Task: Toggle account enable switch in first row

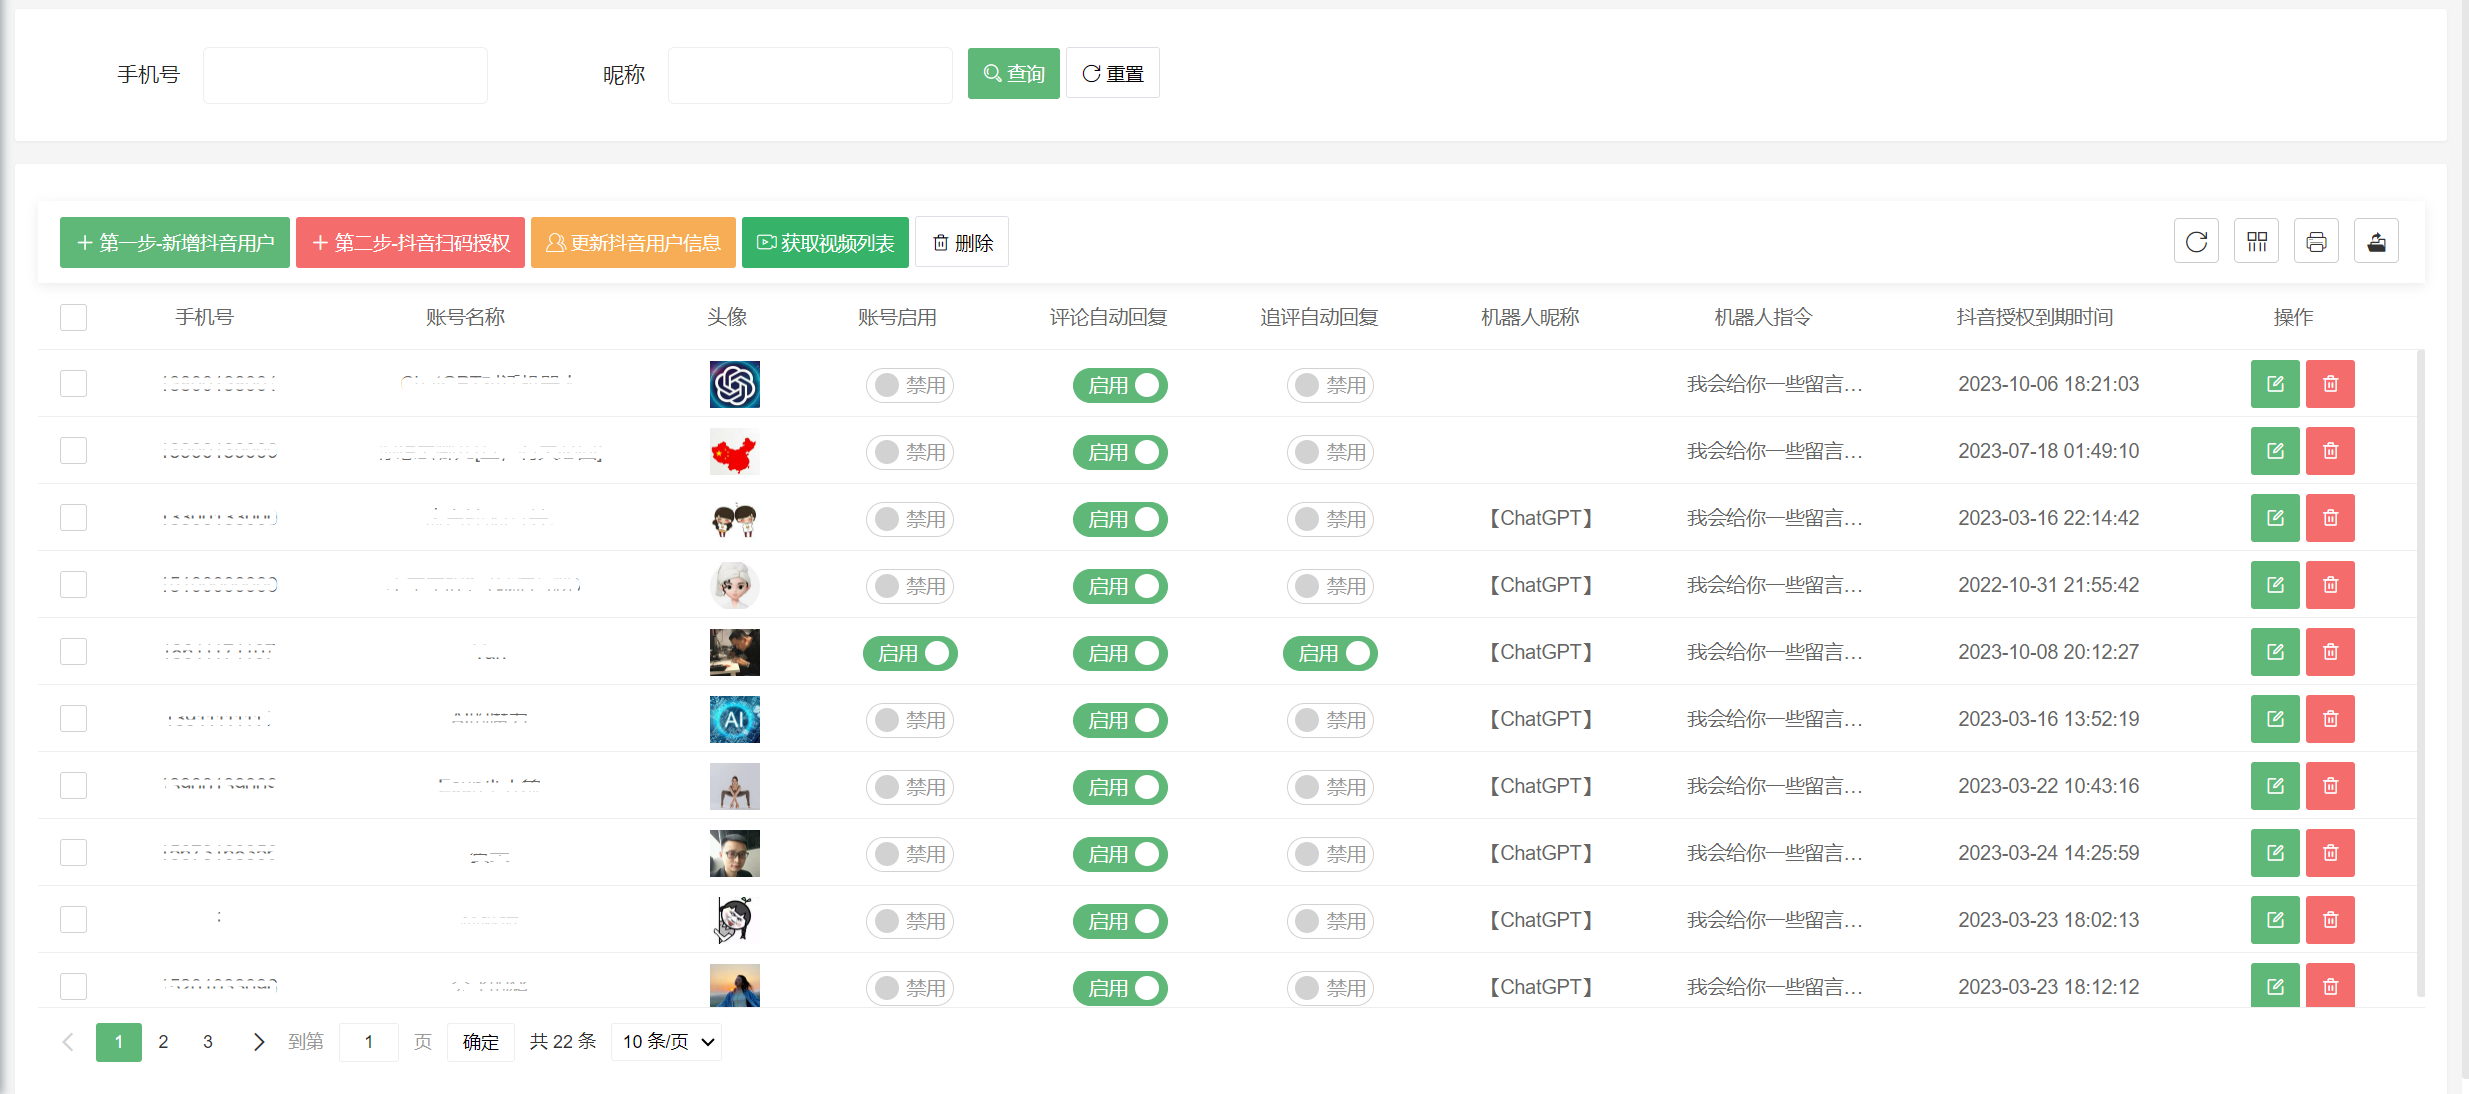Action: [909, 385]
